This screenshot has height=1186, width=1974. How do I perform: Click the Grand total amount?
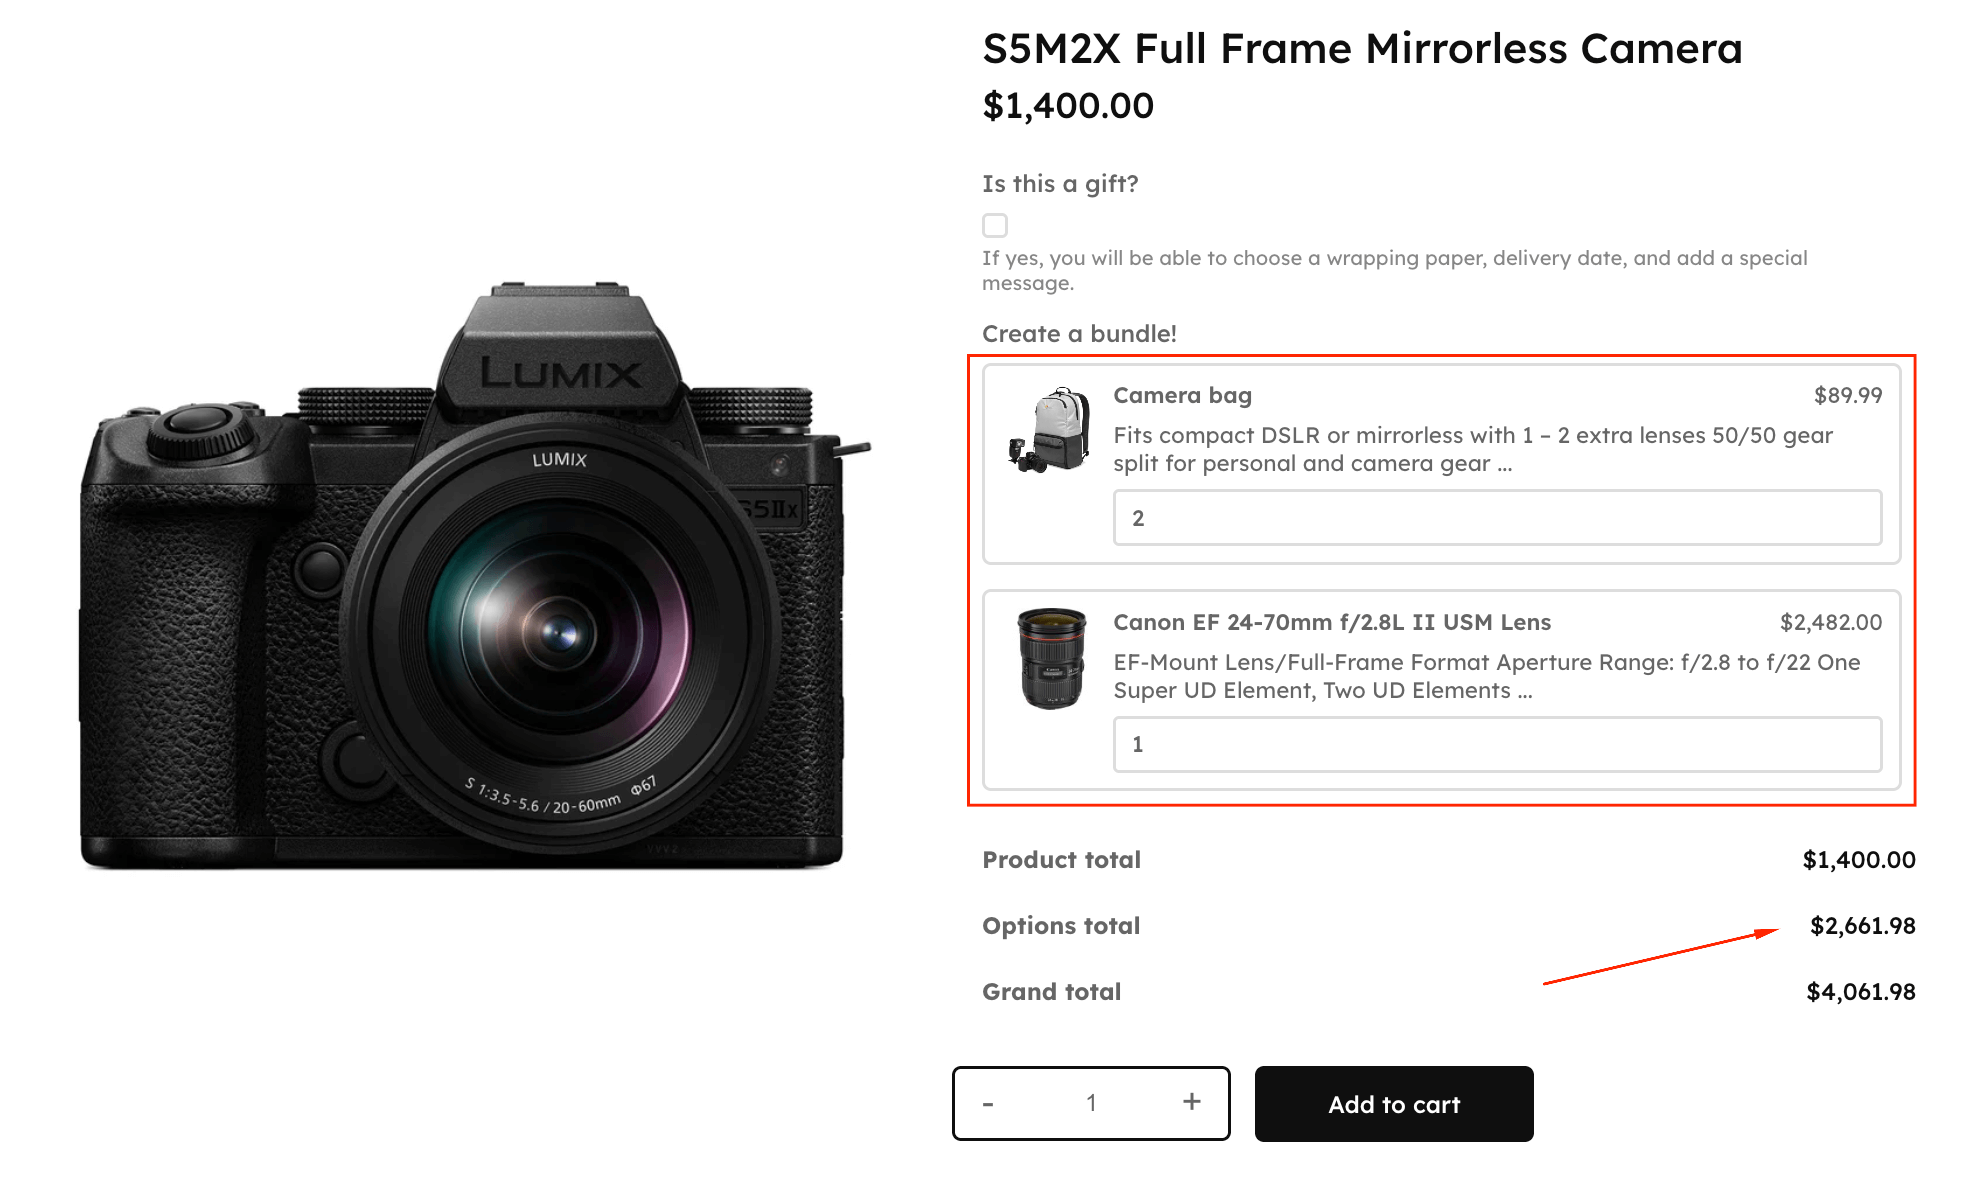click(1862, 991)
